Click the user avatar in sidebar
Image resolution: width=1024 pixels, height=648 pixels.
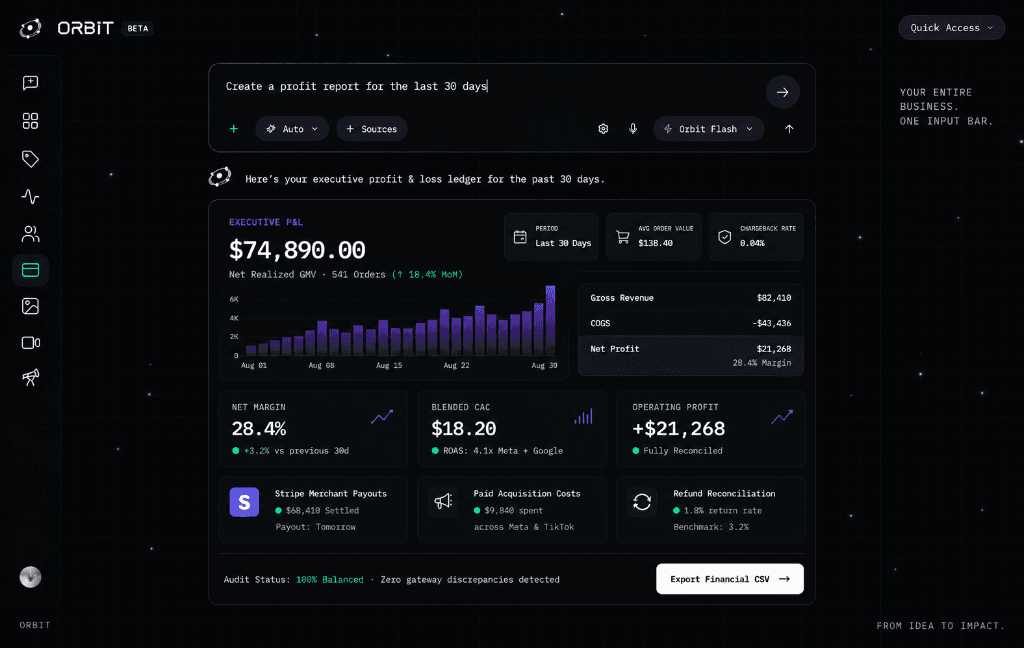(x=30, y=577)
